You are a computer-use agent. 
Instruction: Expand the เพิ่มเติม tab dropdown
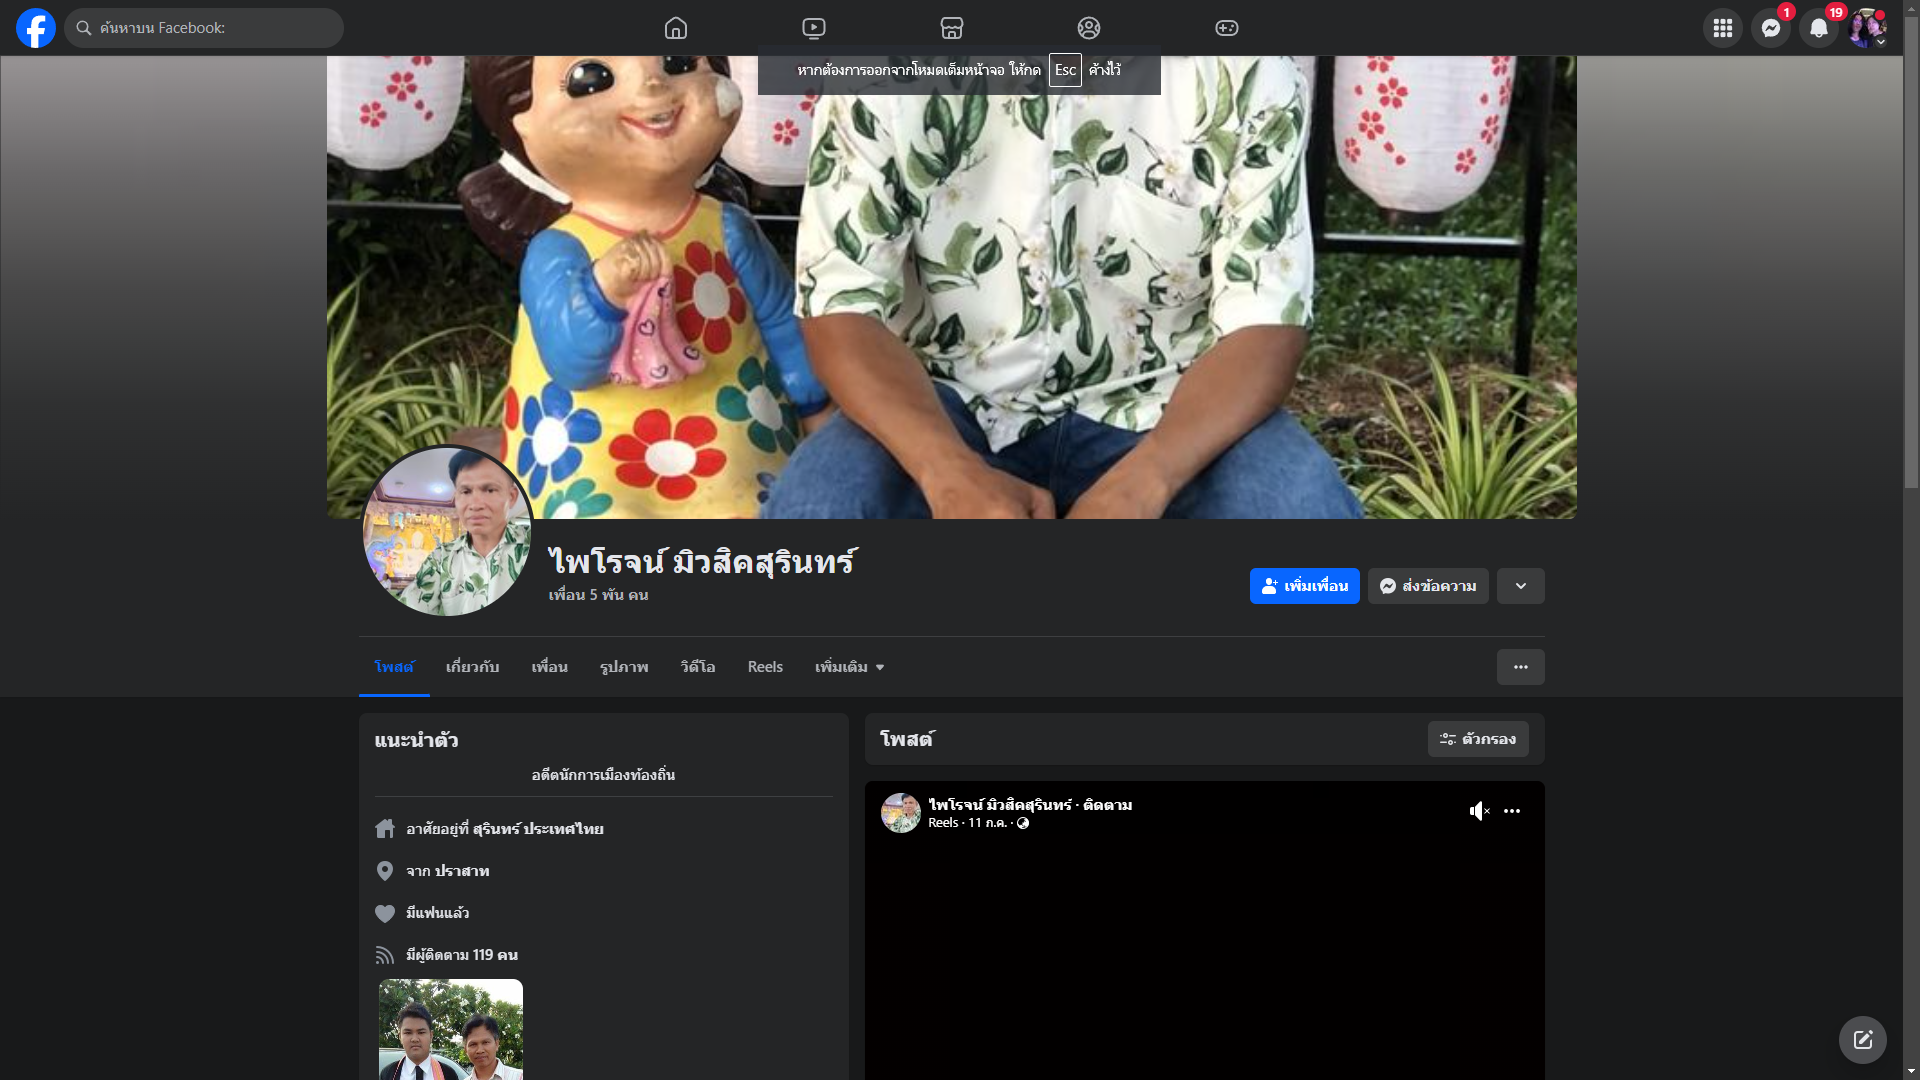(x=850, y=667)
